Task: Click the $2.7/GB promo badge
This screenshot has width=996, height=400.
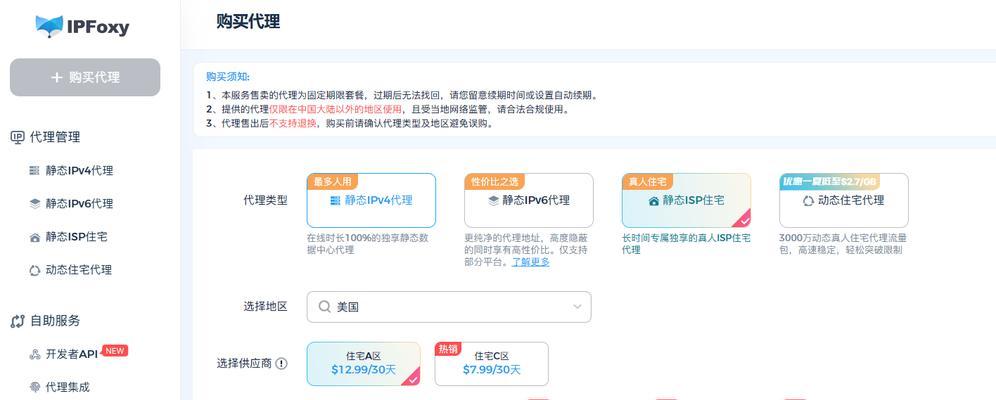Action: point(830,182)
